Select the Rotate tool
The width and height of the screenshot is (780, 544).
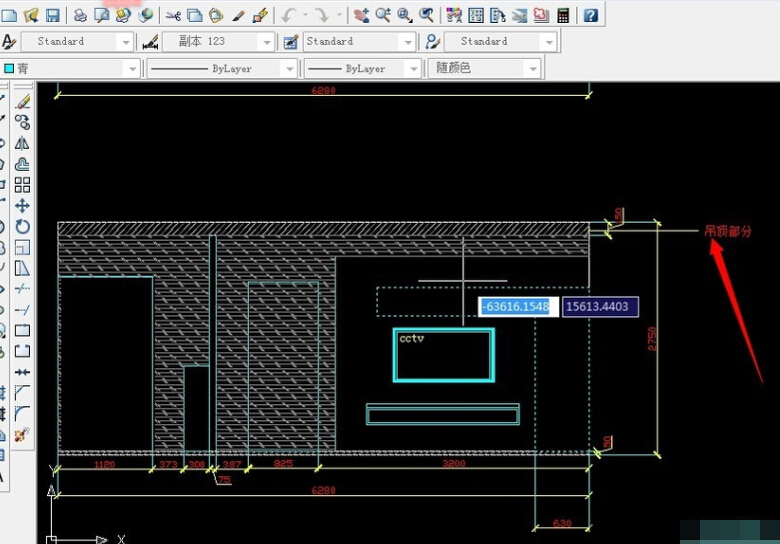[22, 226]
